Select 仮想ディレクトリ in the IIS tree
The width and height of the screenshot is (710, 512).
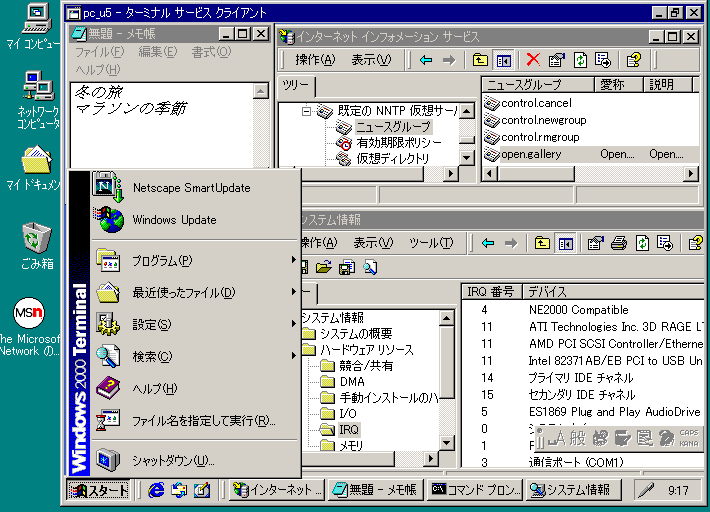(x=392, y=158)
